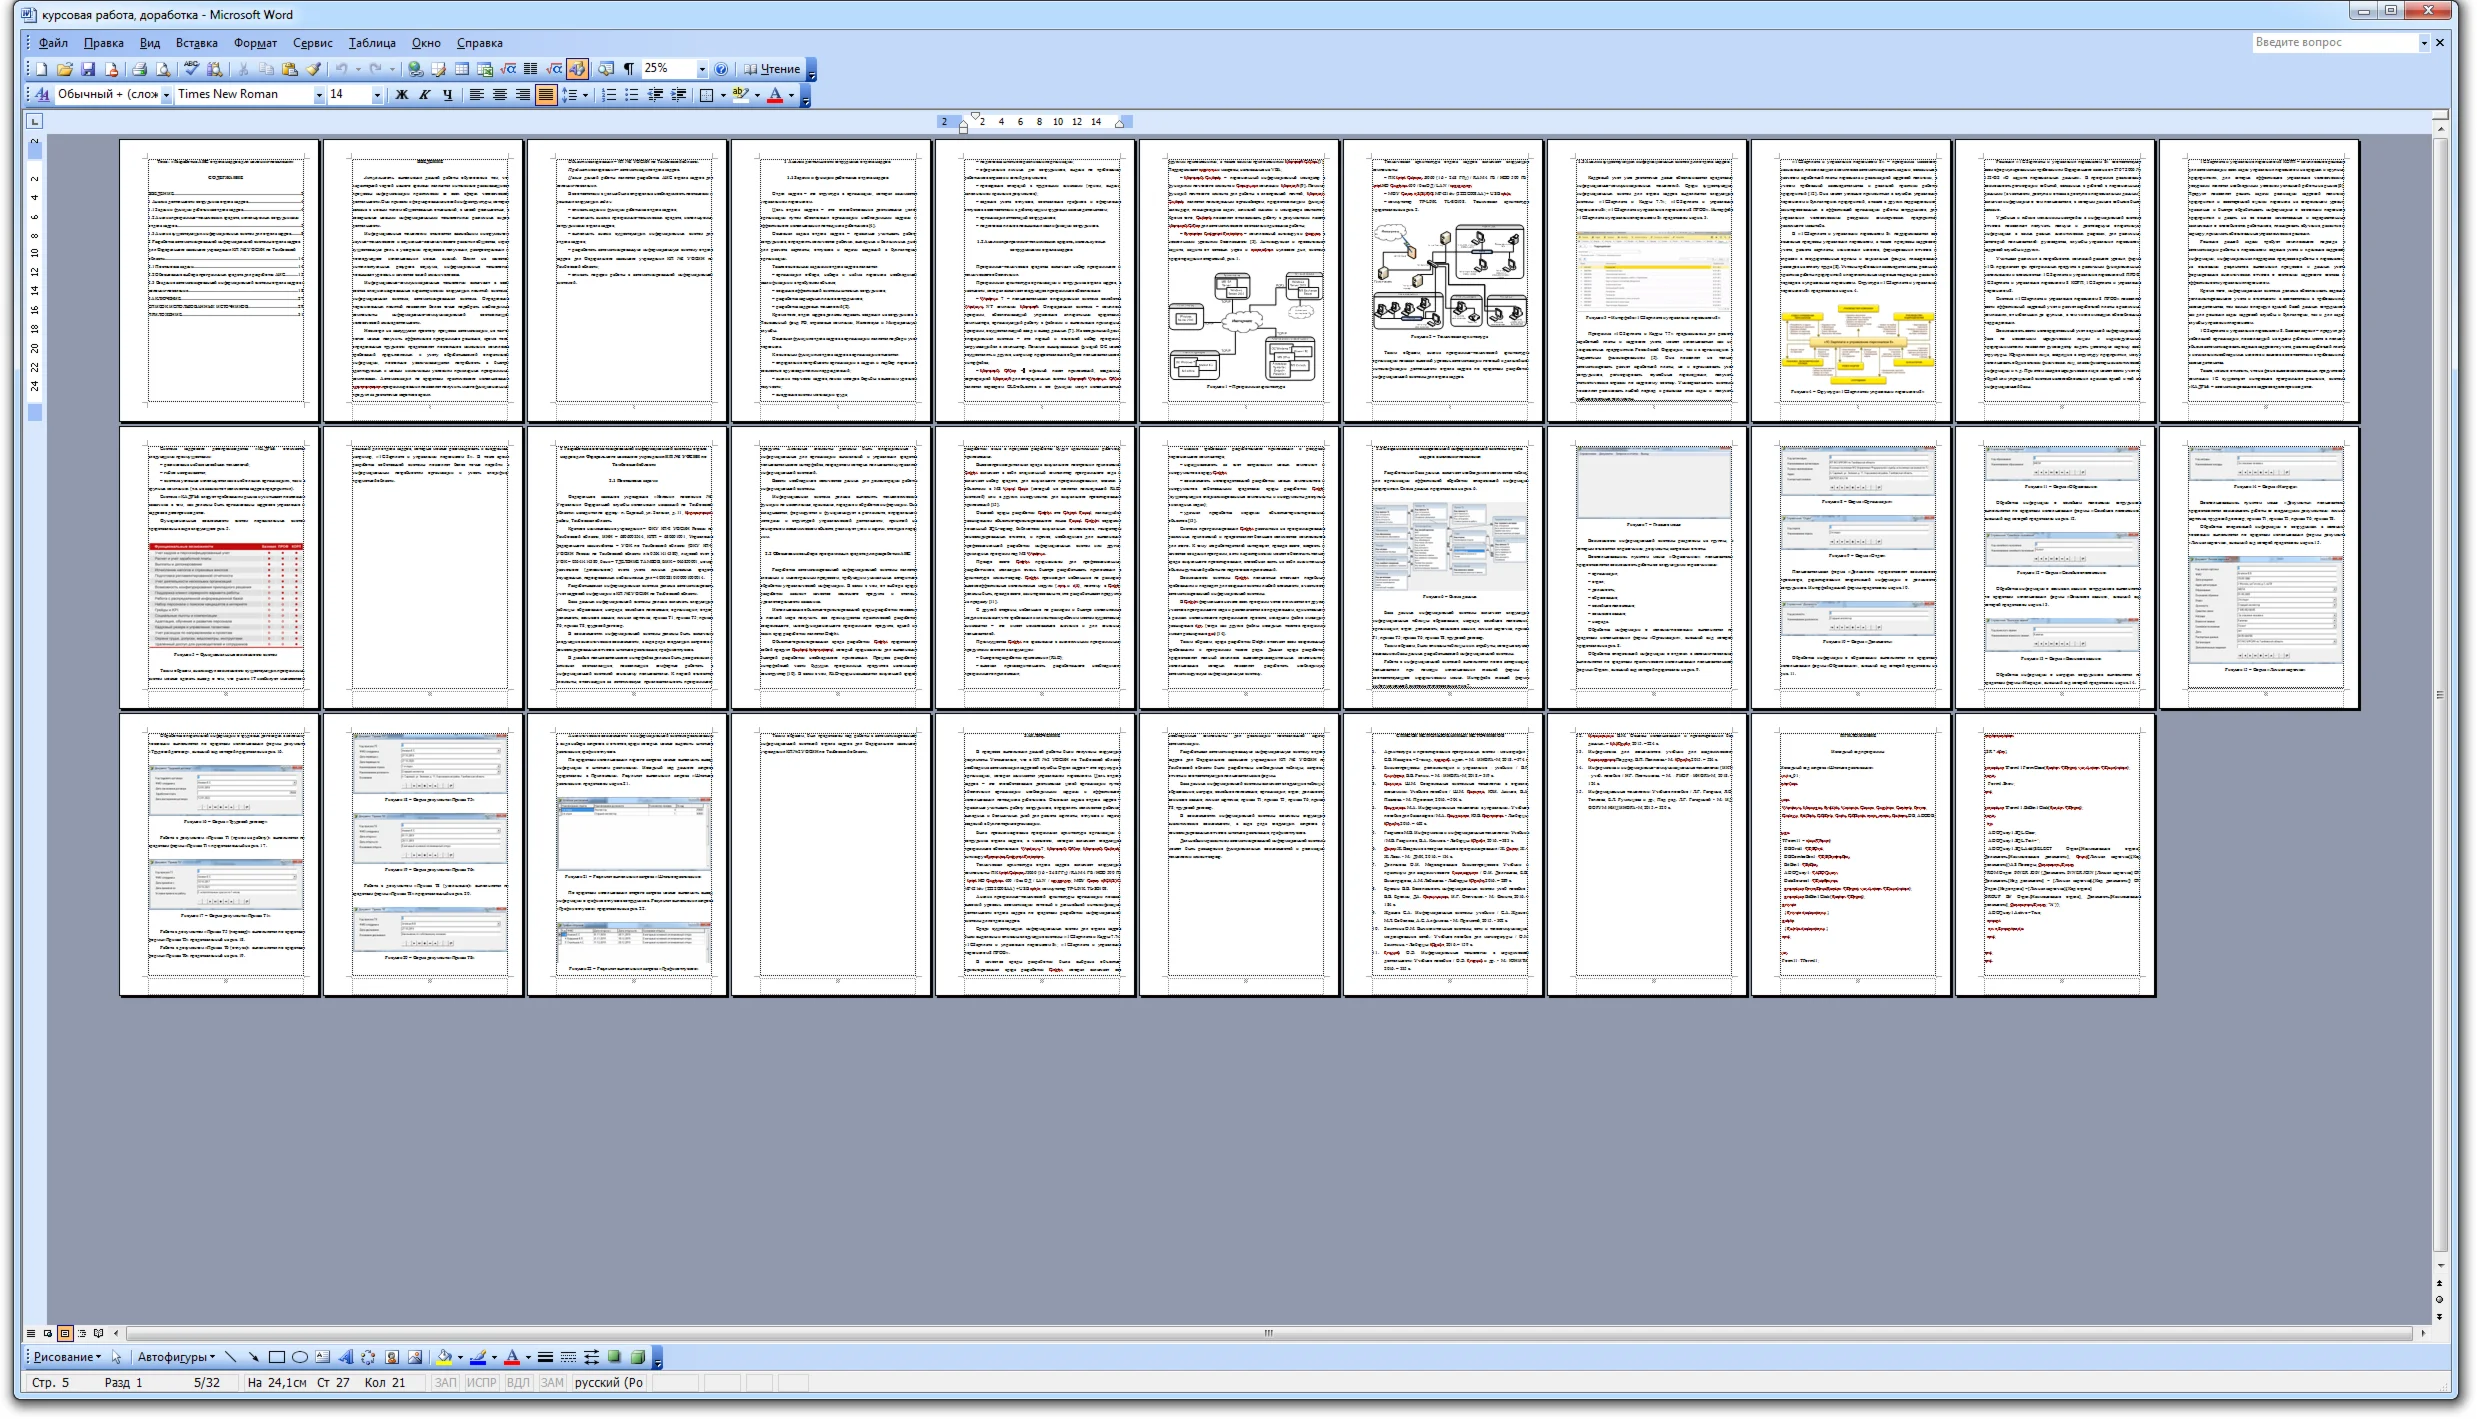Open the zoom percentage dropdown (25%)

[702, 69]
